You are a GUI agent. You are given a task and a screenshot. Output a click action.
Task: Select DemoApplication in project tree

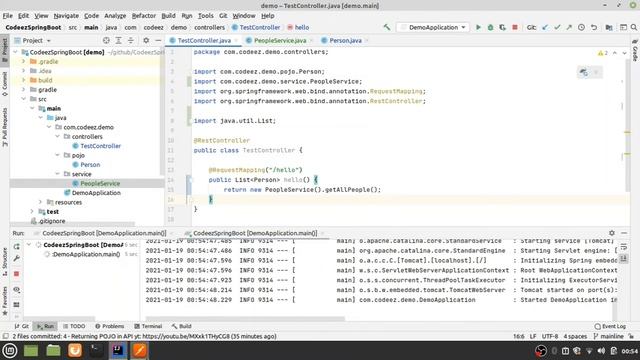click(96, 193)
